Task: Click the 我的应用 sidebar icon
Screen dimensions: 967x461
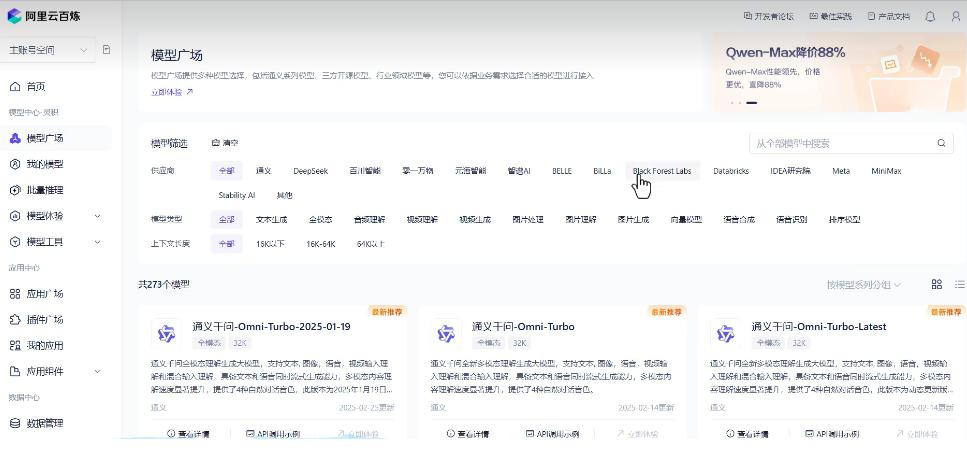Action: pyautogui.click(x=15, y=346)
